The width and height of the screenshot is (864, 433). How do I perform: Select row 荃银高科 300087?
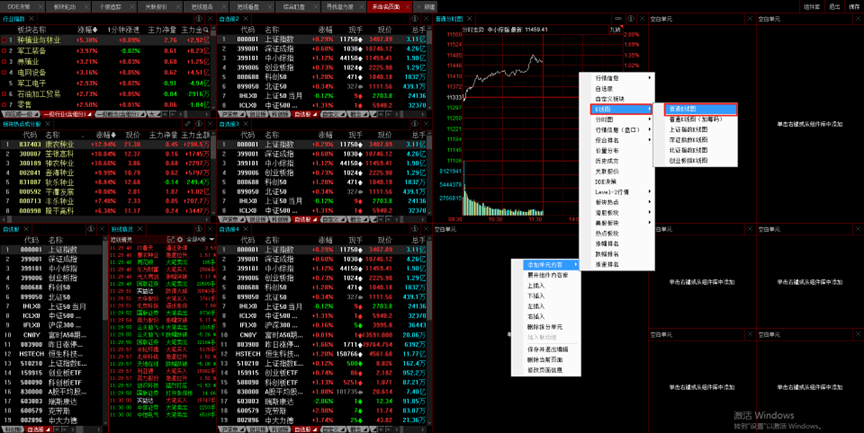[x=105, y=154]
